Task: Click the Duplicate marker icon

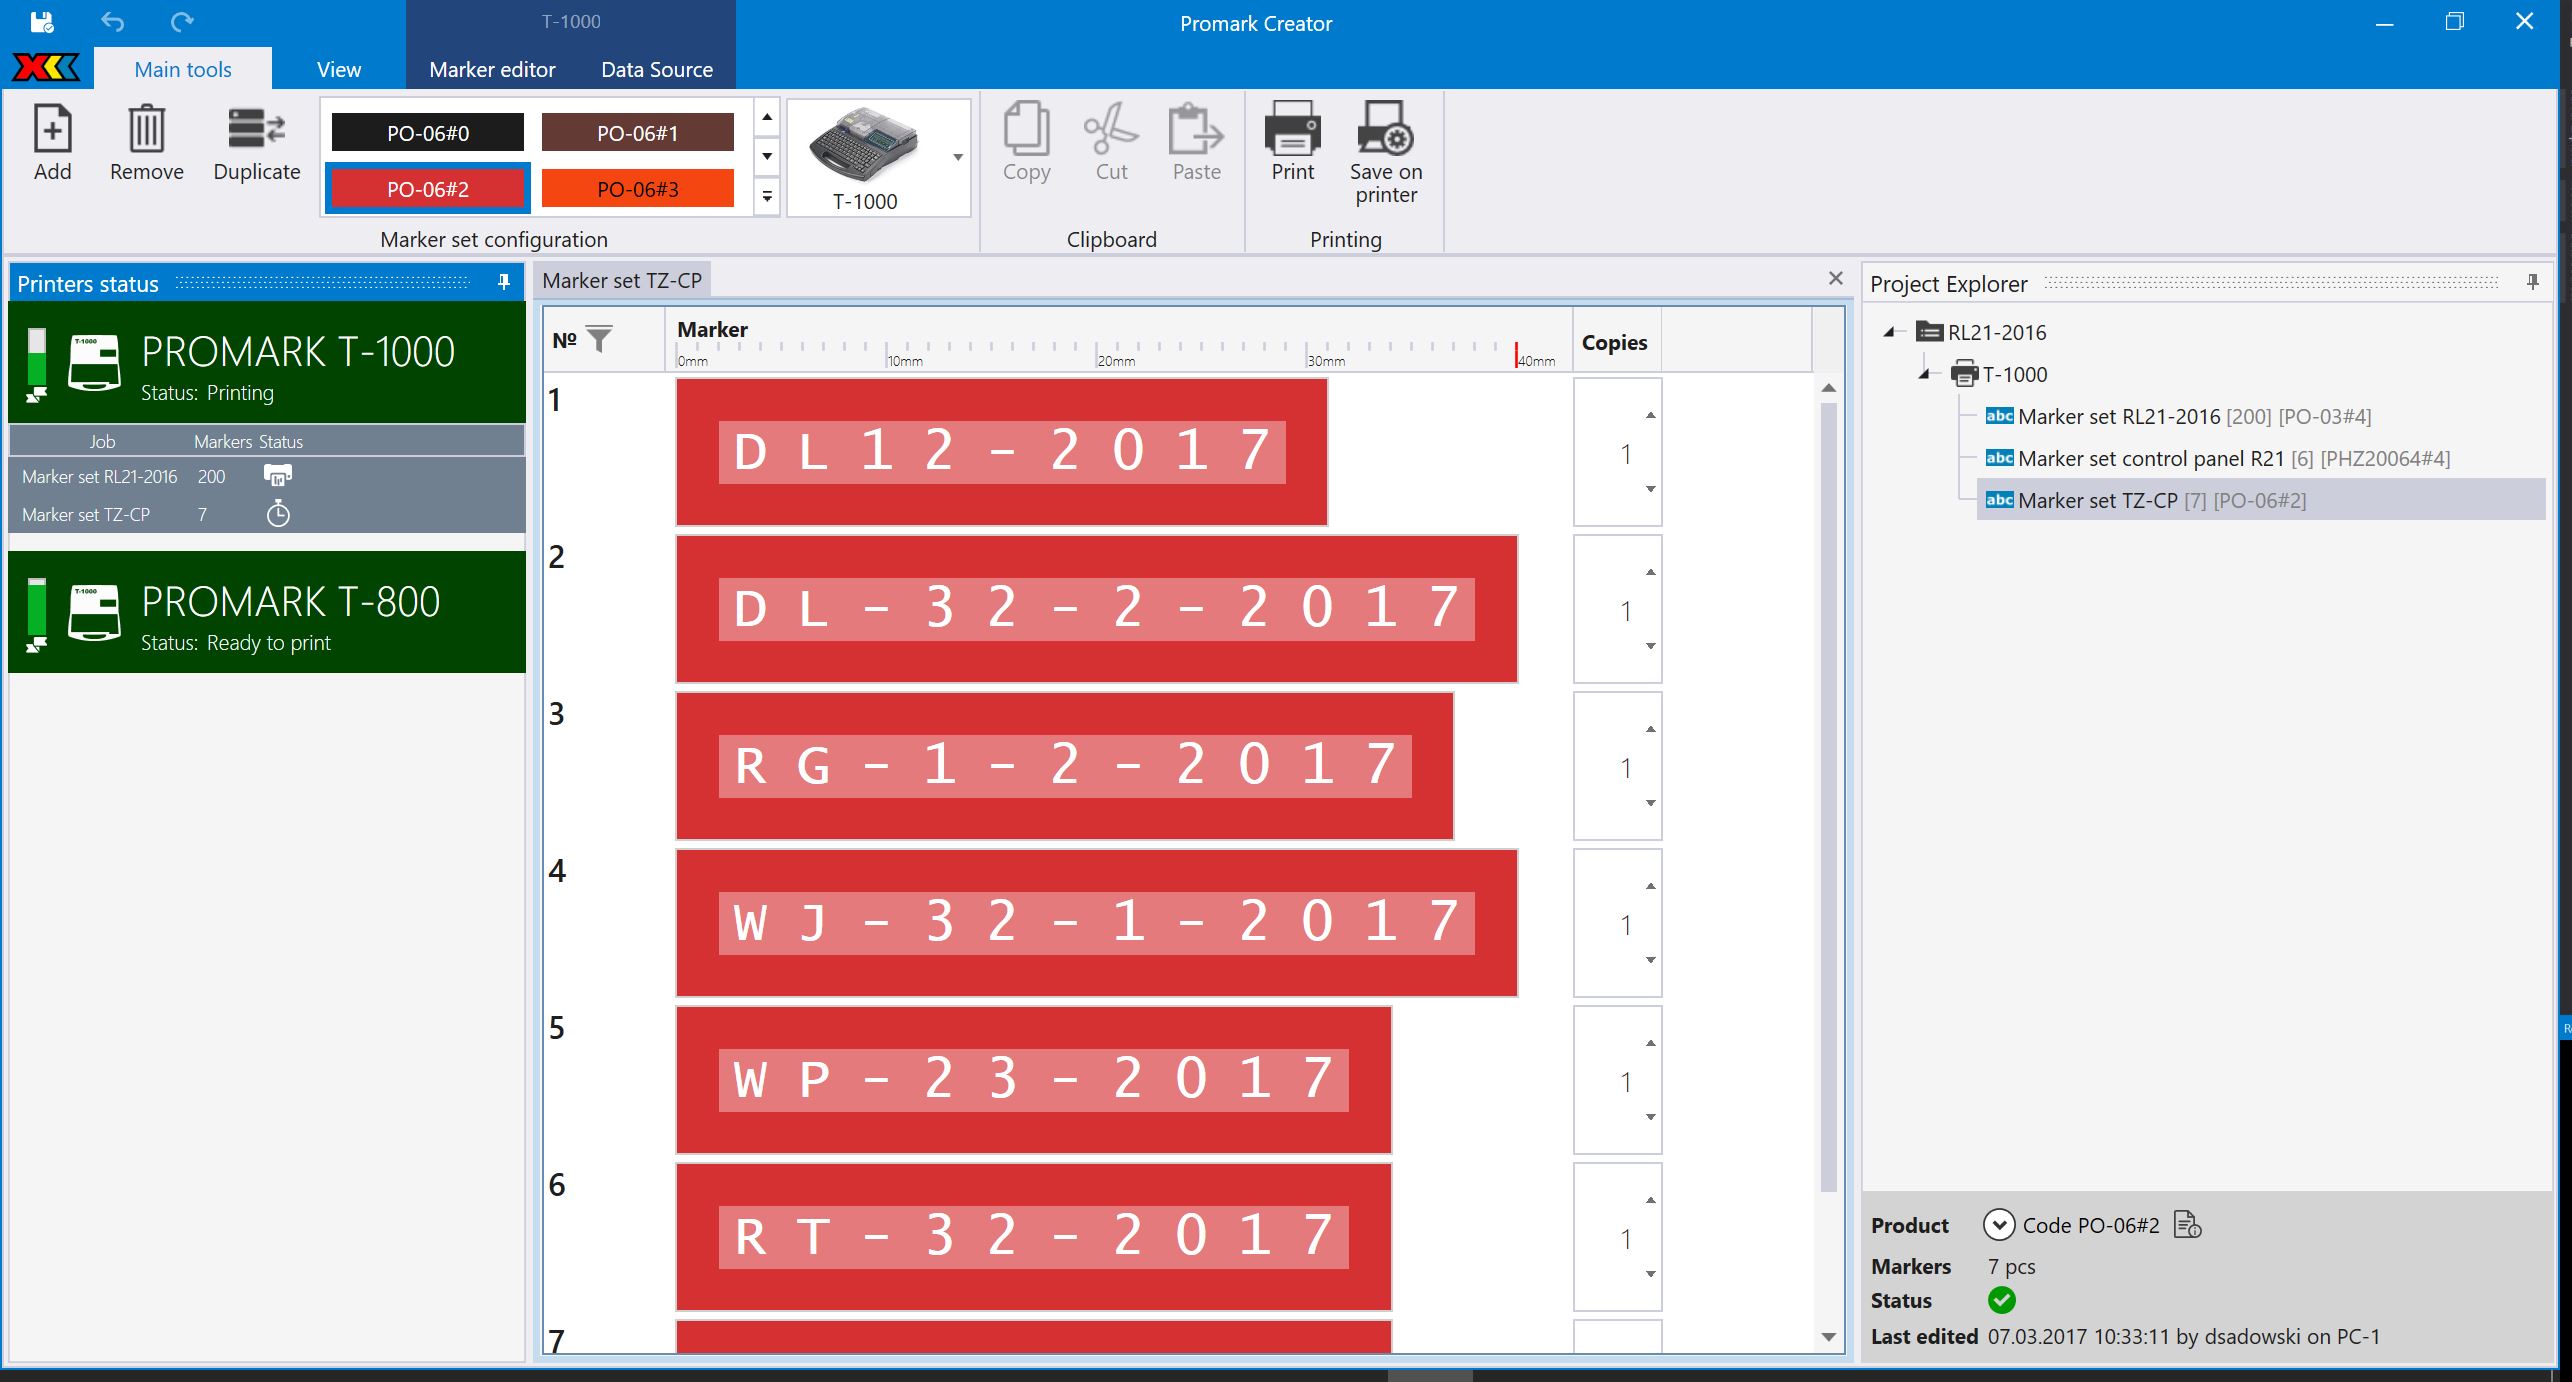Action: coord(256,129)
